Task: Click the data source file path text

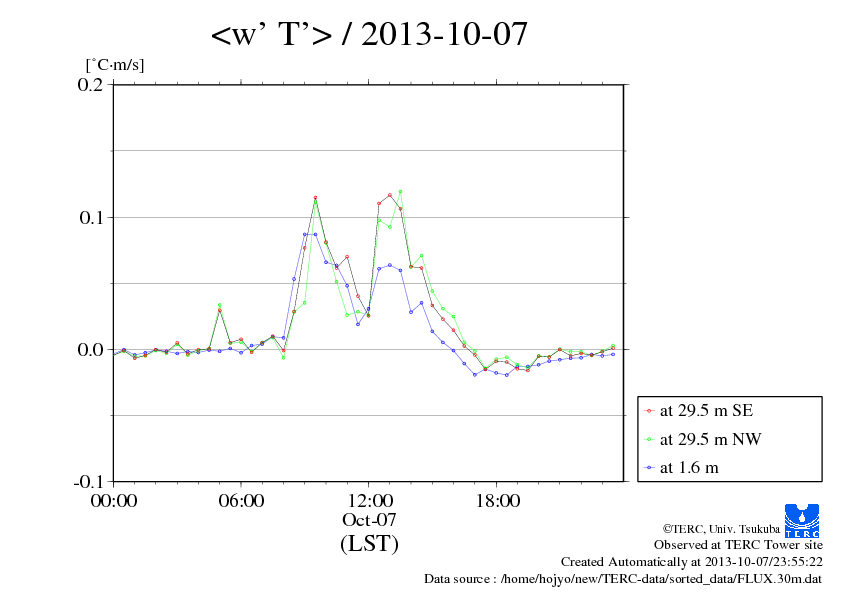Action: point(623,578)
